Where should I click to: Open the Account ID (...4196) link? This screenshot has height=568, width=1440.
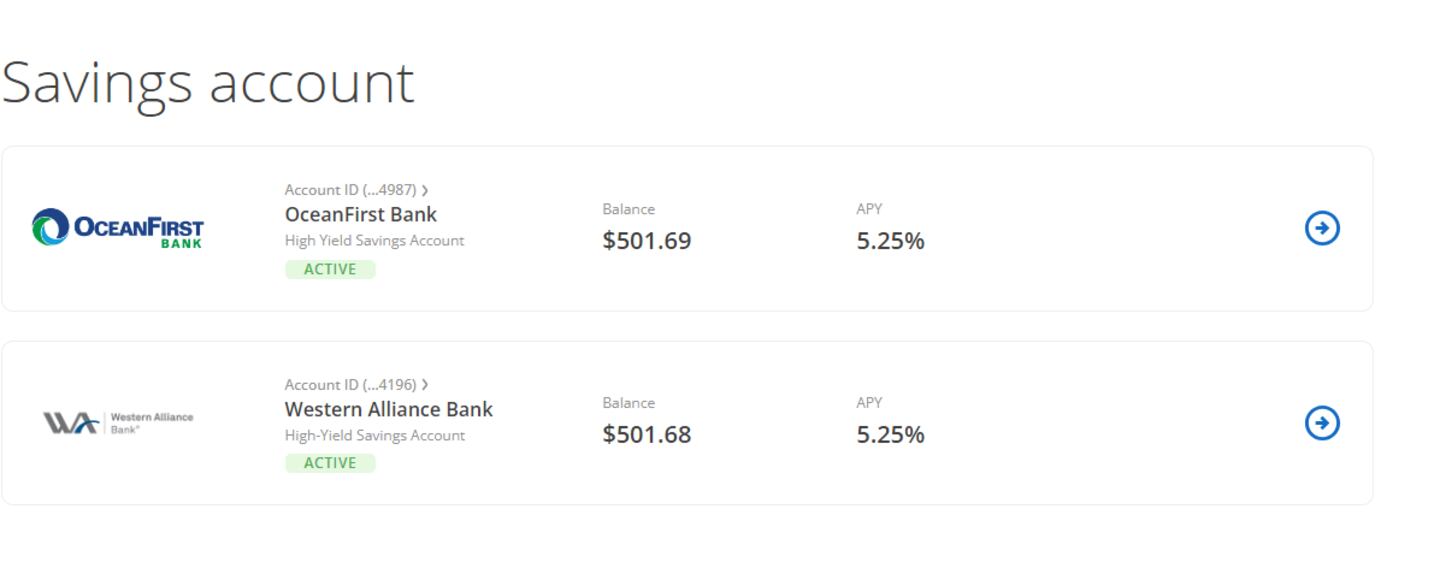[350, 385]
